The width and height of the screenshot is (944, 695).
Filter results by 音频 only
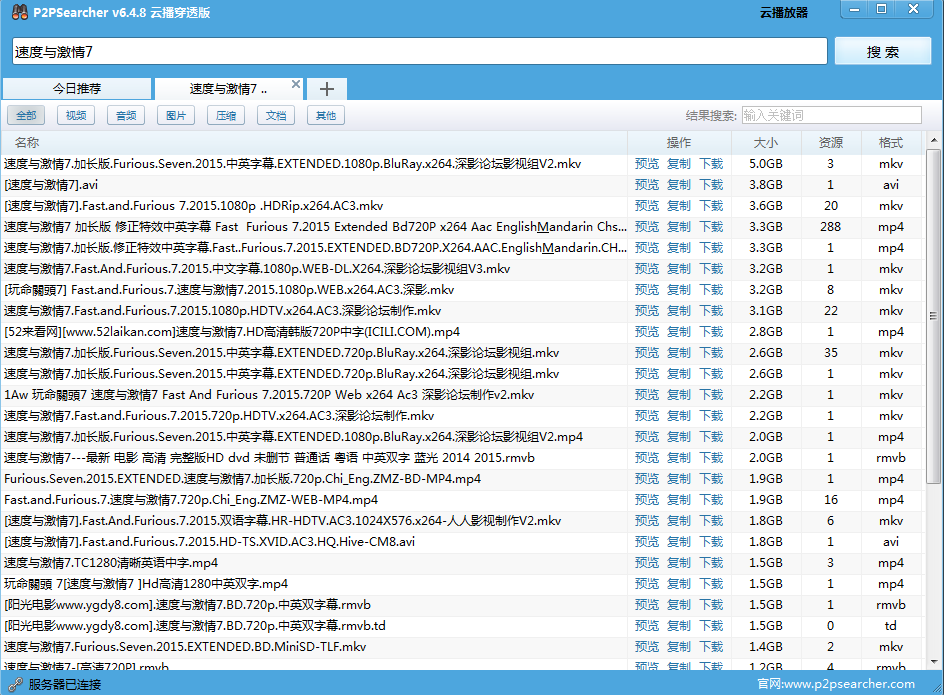(126, 115)
